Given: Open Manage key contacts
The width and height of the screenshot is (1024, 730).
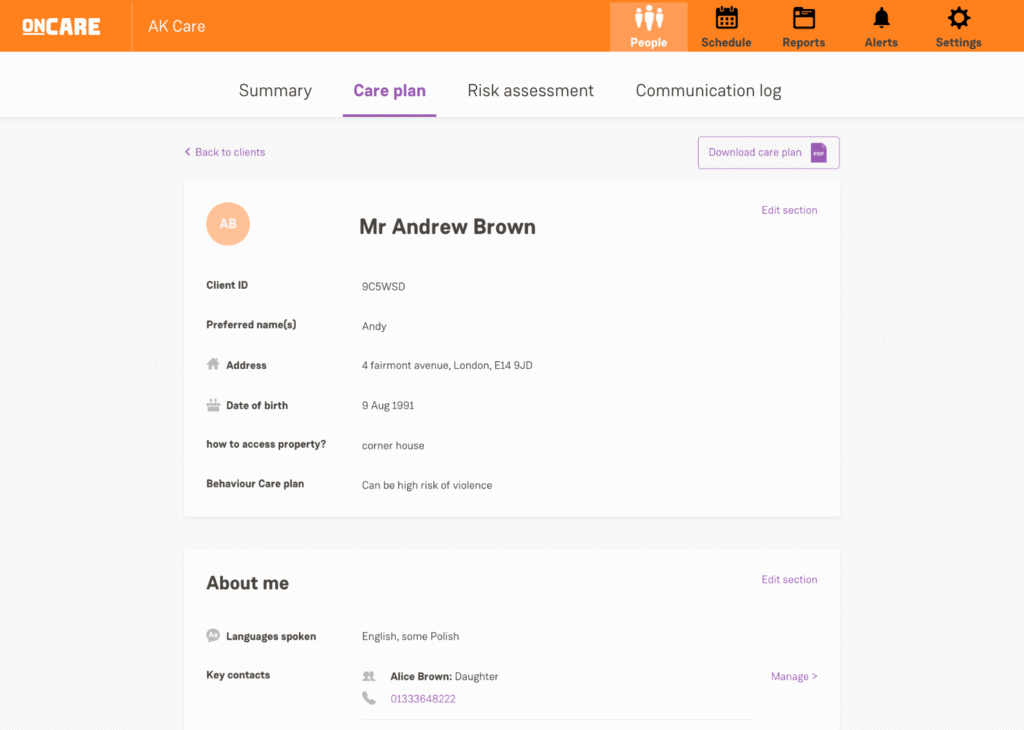Looking at the screenshot, I should (x=794, y=676).
